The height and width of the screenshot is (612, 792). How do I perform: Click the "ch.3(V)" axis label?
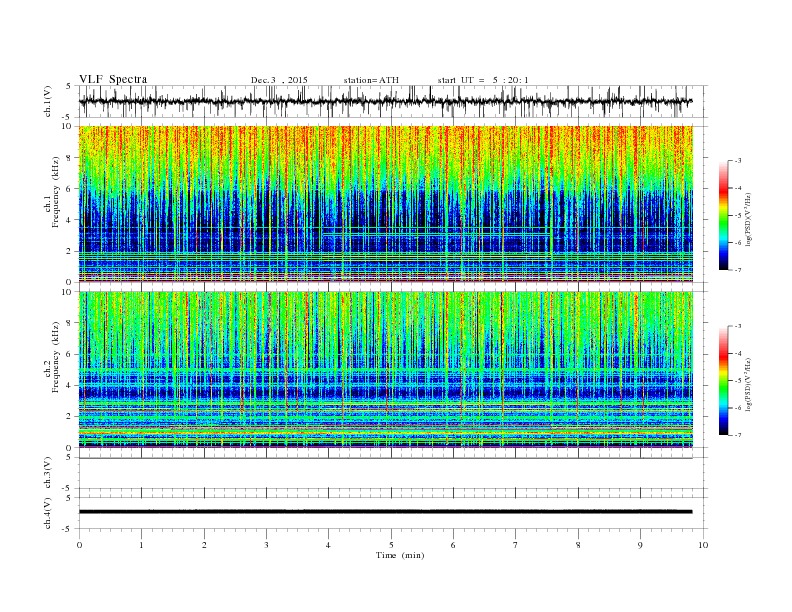pos(47,473)
